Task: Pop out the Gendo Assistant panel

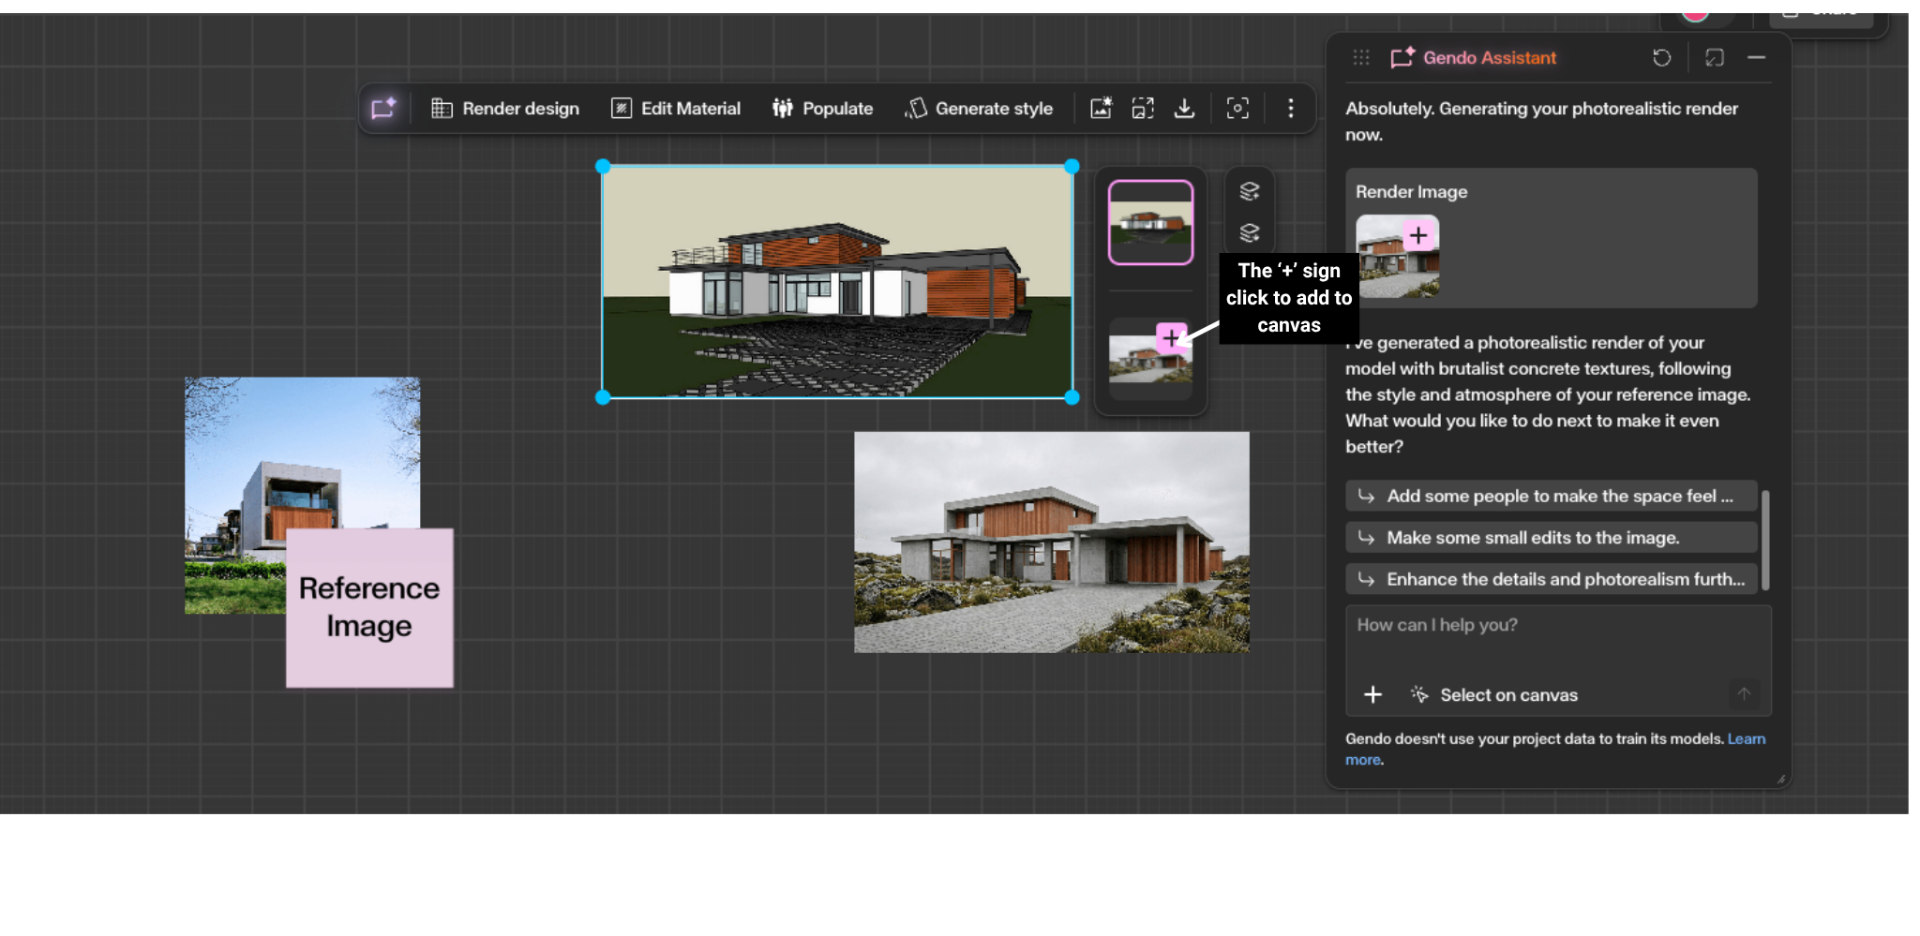Action: point(1715,57)
